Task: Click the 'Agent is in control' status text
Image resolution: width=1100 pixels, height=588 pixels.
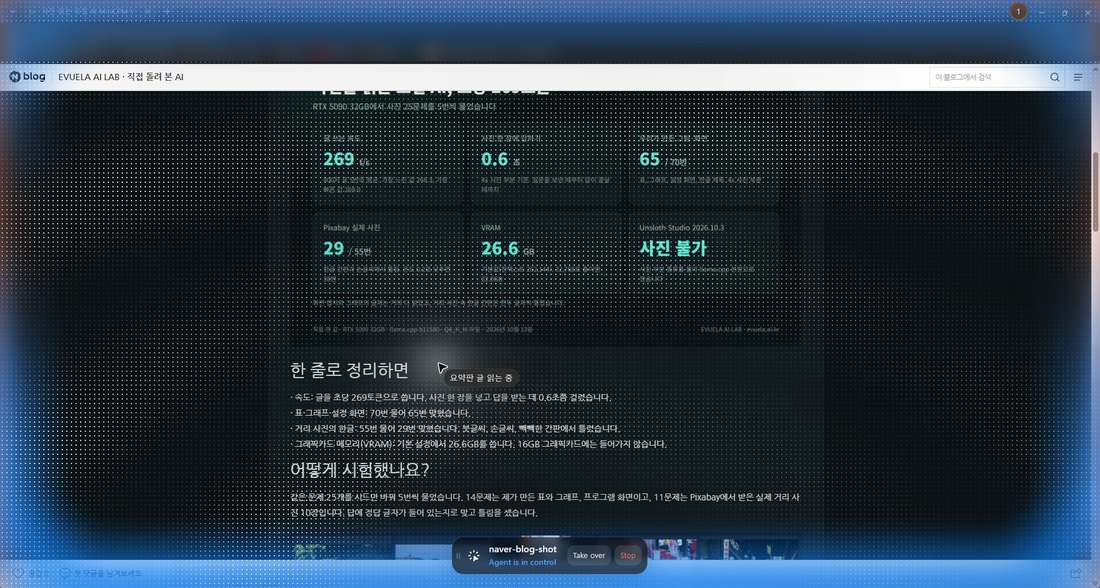Action: tap(522, 562)
